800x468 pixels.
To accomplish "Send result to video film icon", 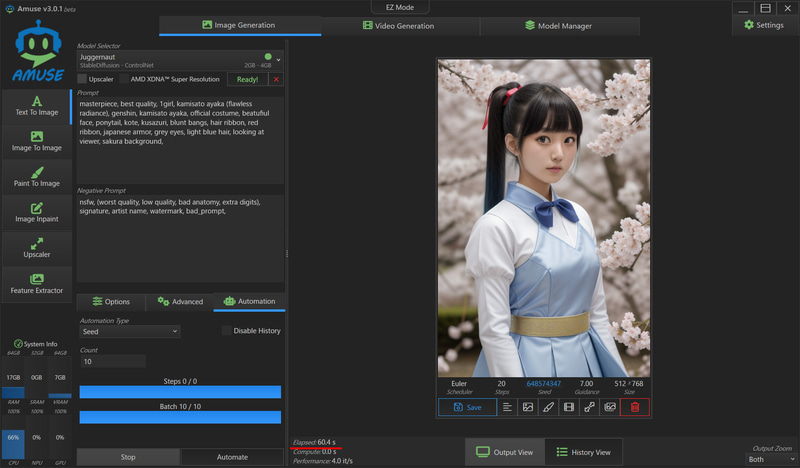I will pyautogui.click(x=568, y=407).
